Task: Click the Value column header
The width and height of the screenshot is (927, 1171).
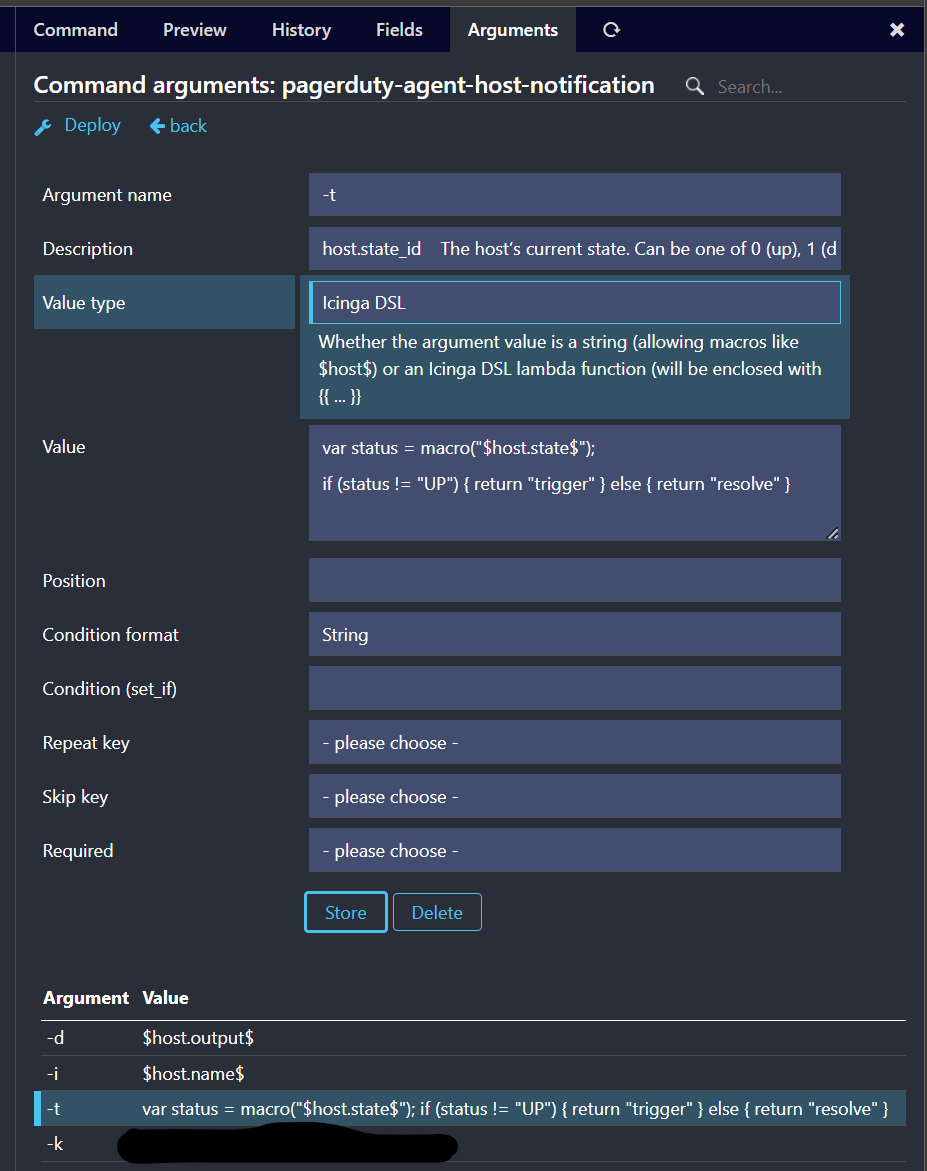Action: (165, 998)
